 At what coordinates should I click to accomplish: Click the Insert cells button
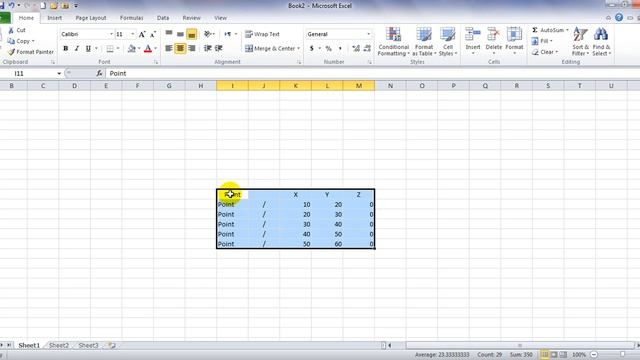coord(473,42)
